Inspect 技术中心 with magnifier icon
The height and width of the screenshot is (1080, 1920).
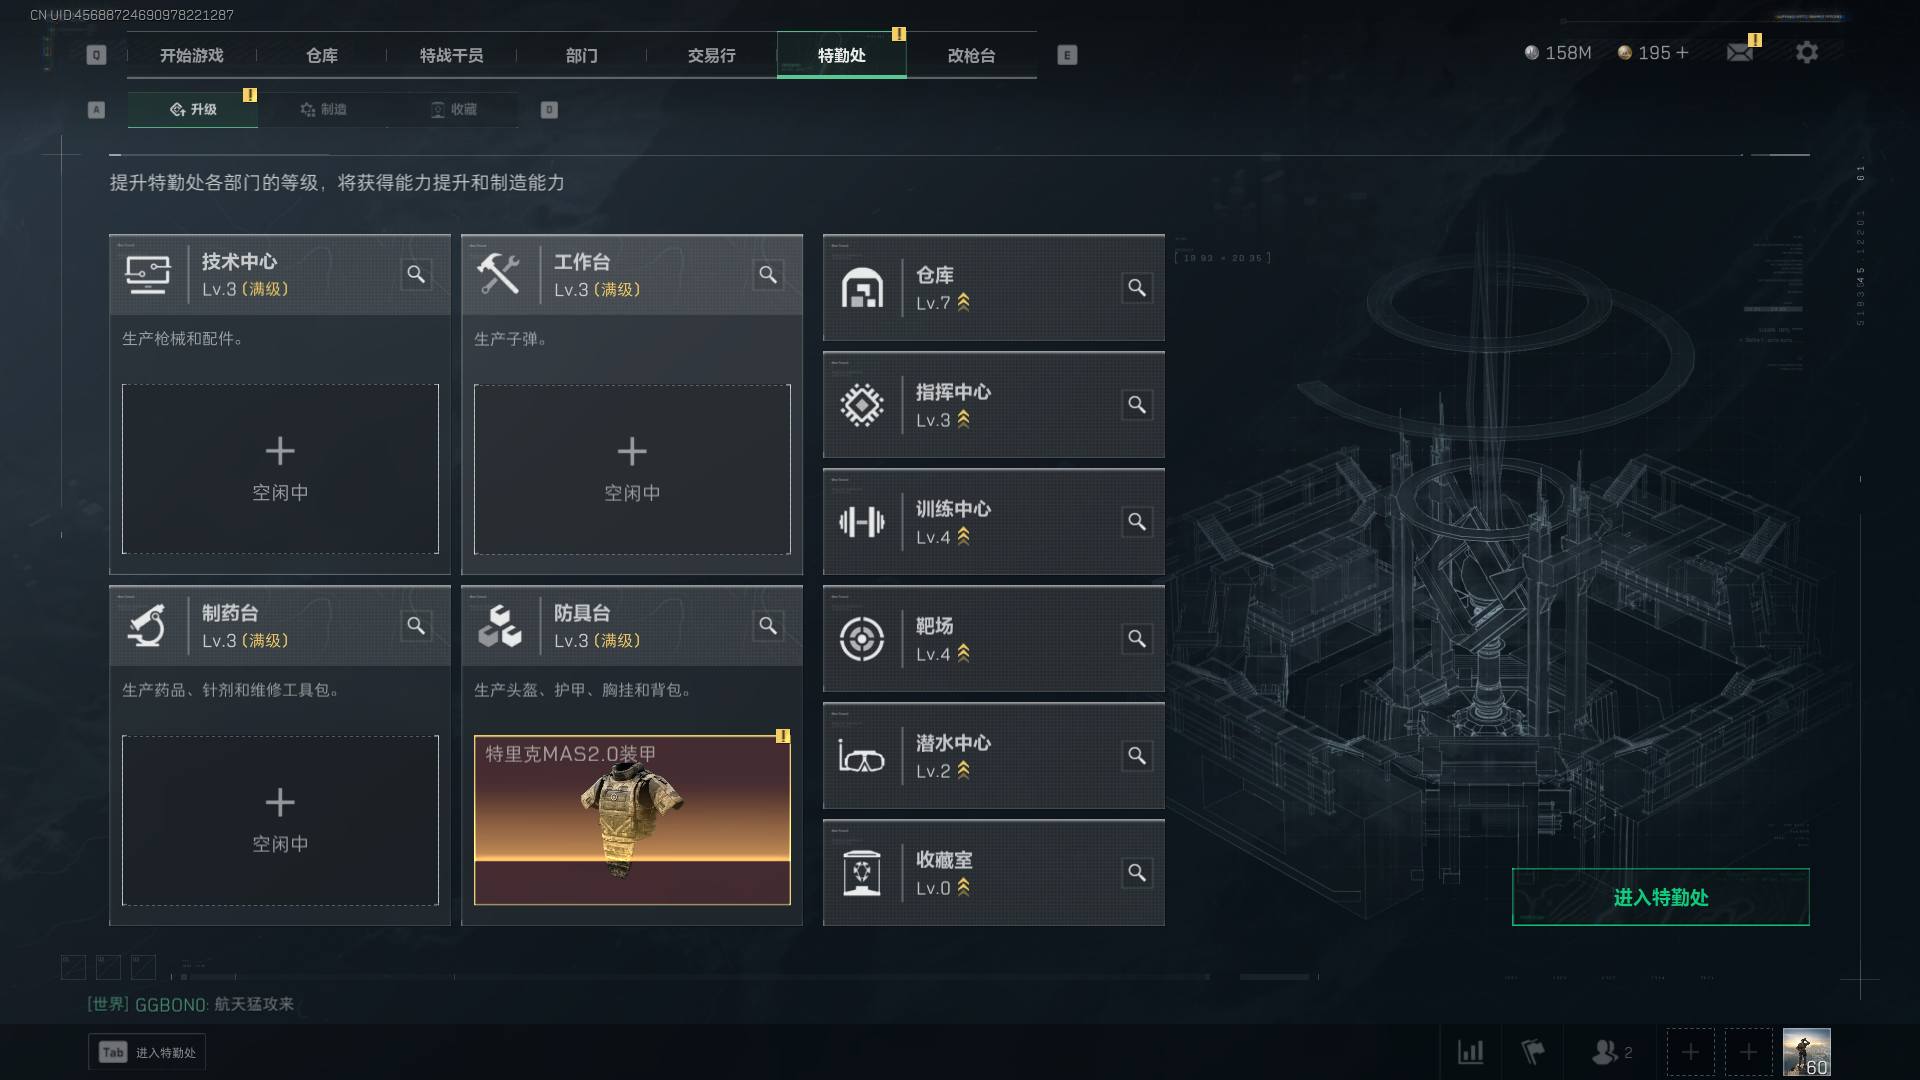416,274
